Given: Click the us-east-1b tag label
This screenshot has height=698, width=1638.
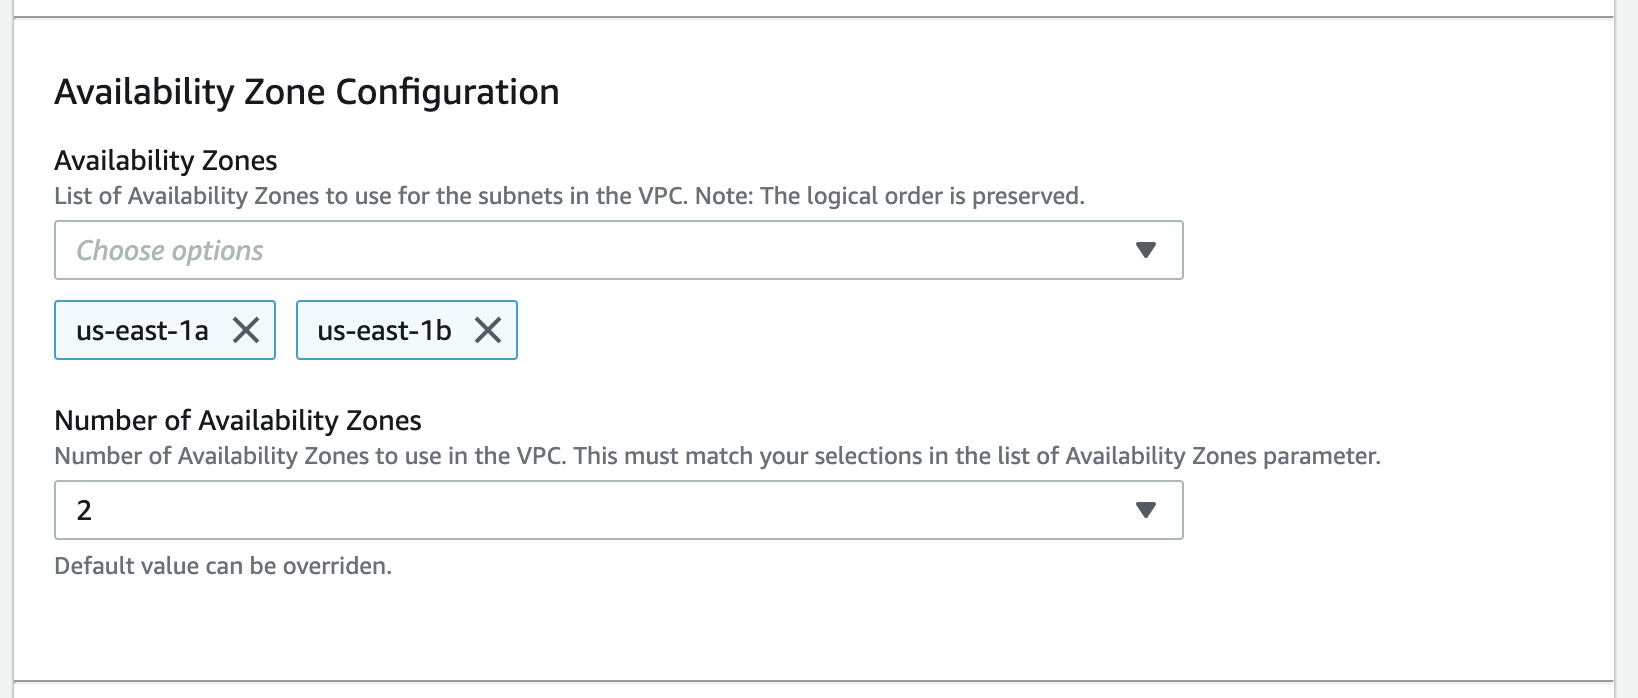Looking at the screenshot, I should pyautogui.click(x=384, y=330).
